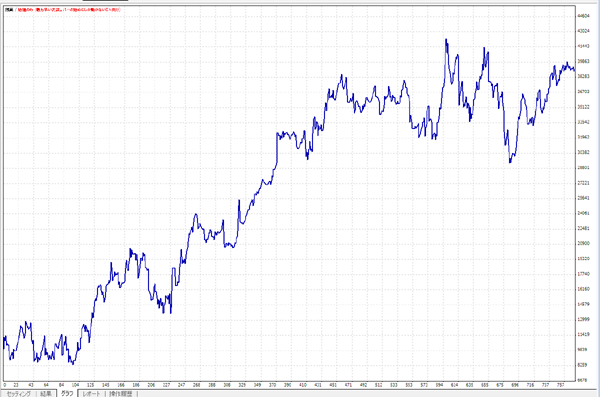600x397 pixels.
Task: Open the レポート tab
Action: [x=91, y=394]
